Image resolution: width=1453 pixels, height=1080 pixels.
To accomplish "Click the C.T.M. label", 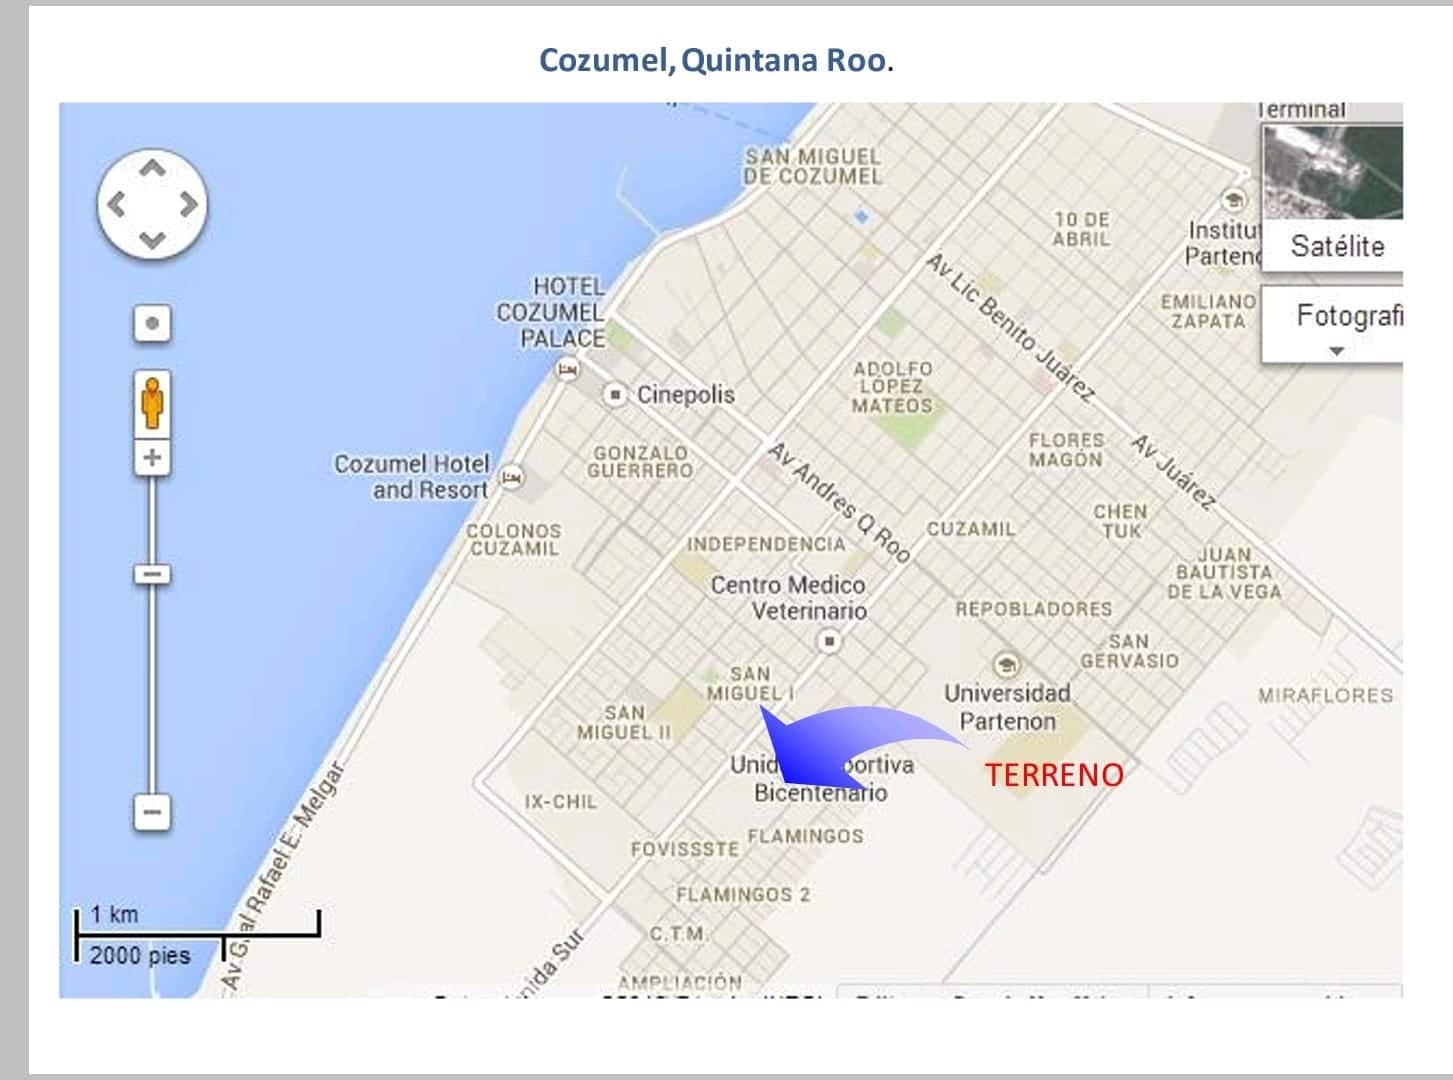I will coord(679,934).
